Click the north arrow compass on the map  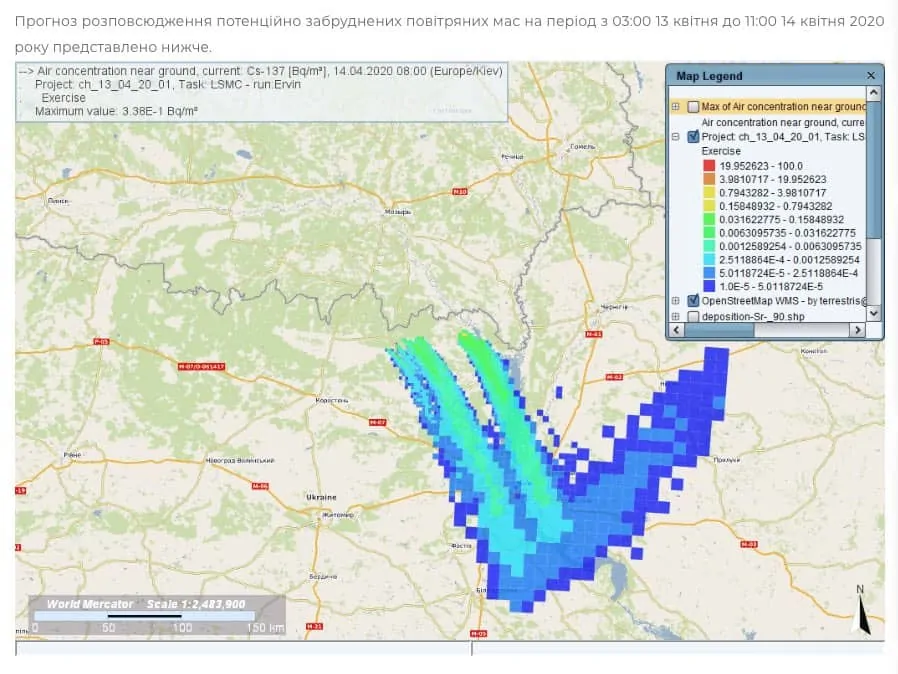click(x=862, y=611)
